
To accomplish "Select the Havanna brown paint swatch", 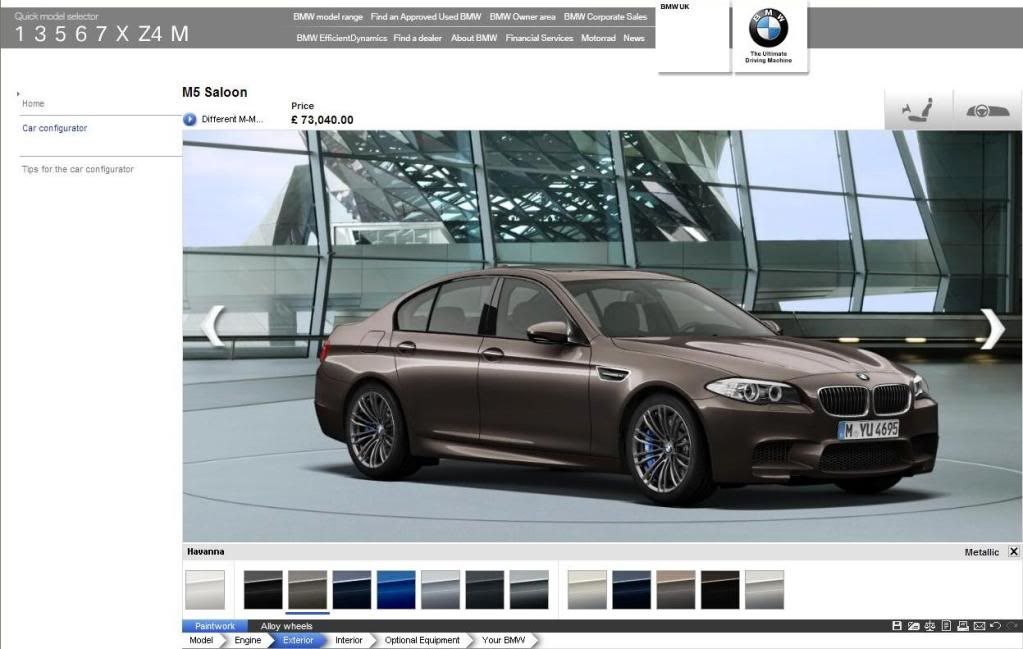I will [307, 590].
